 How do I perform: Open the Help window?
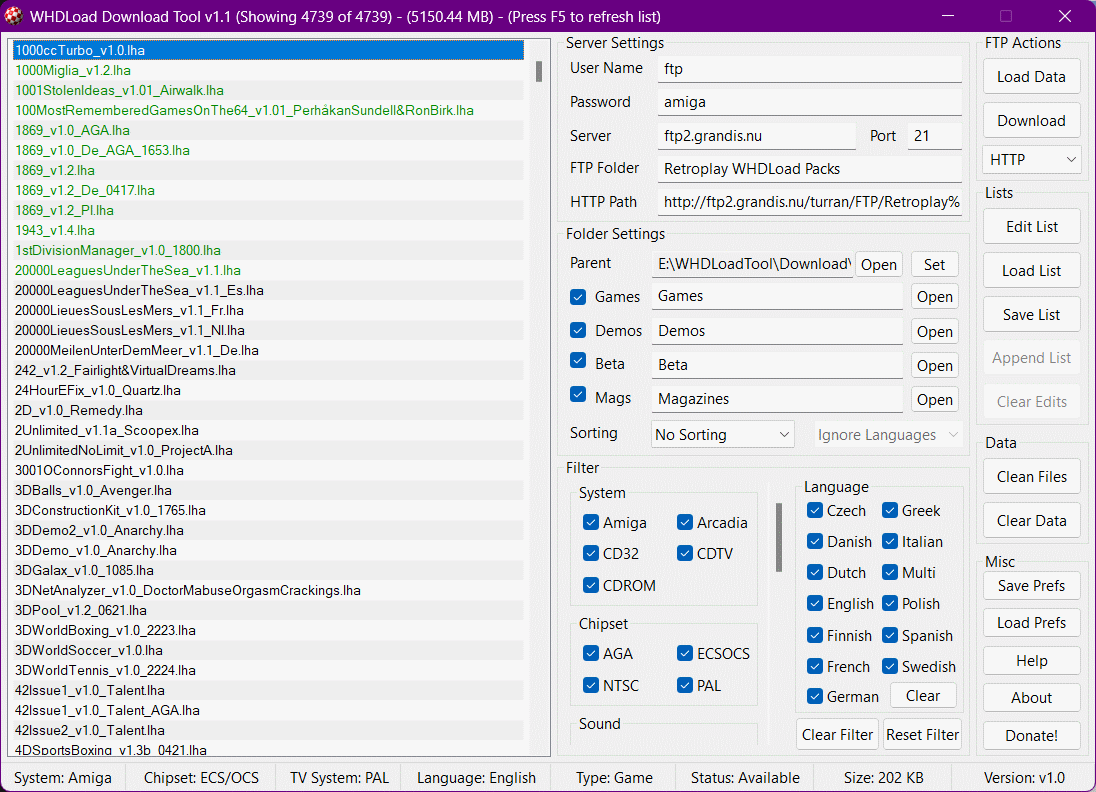[x=1031, y=660]
